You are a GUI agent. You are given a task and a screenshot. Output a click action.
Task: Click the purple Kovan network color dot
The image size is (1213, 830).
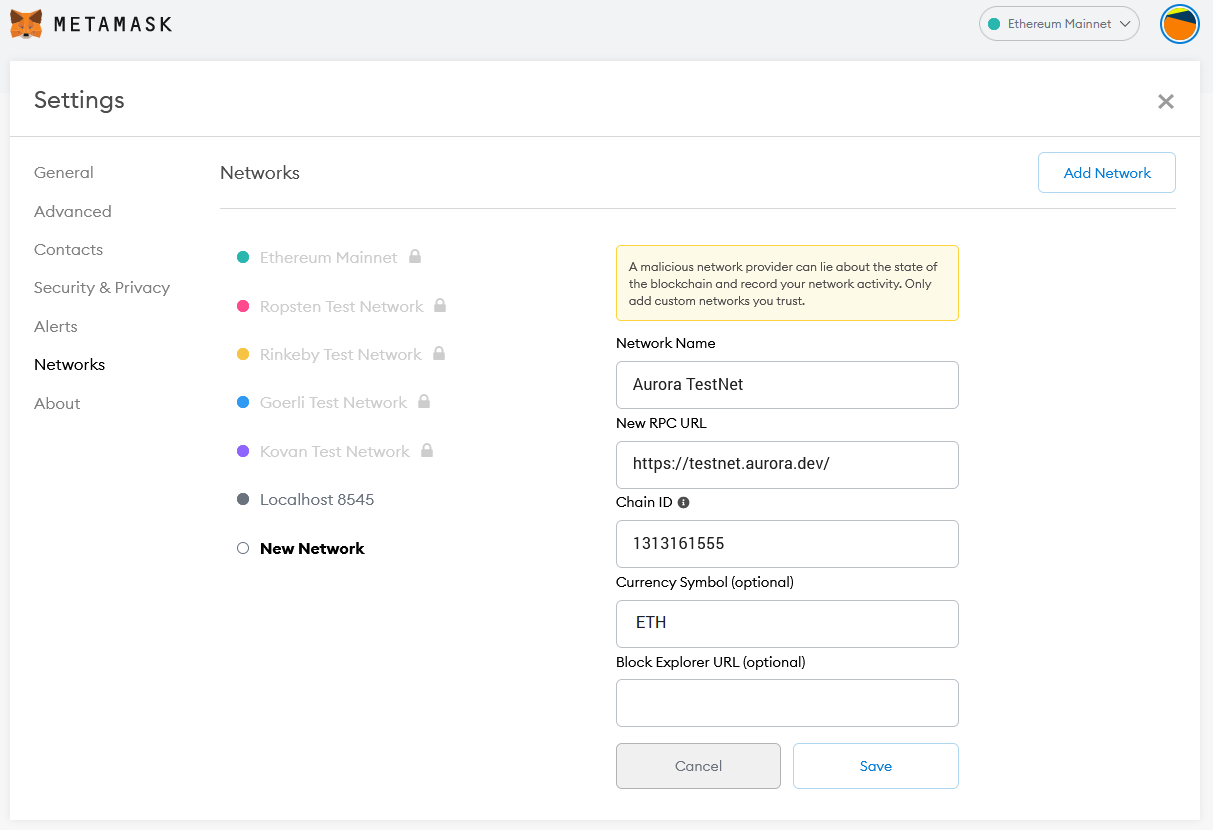(243, 451)
